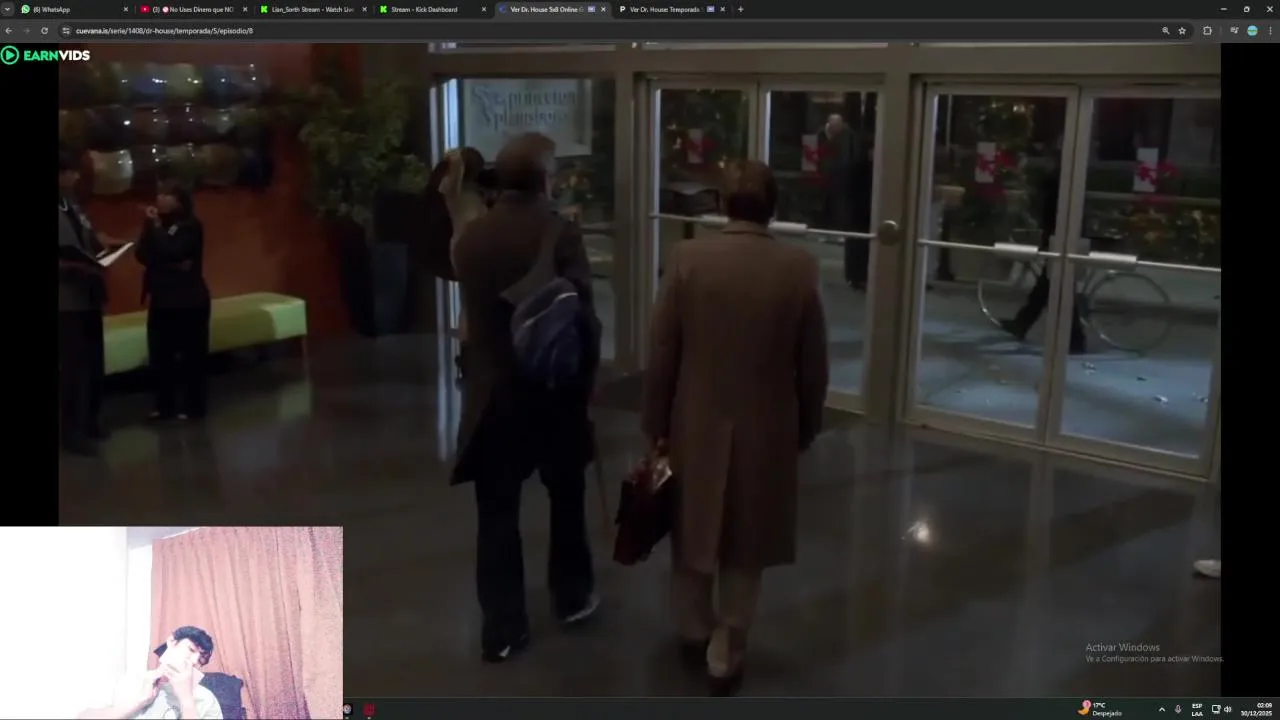Bookmark this page with the star icon

point(1182,31)
